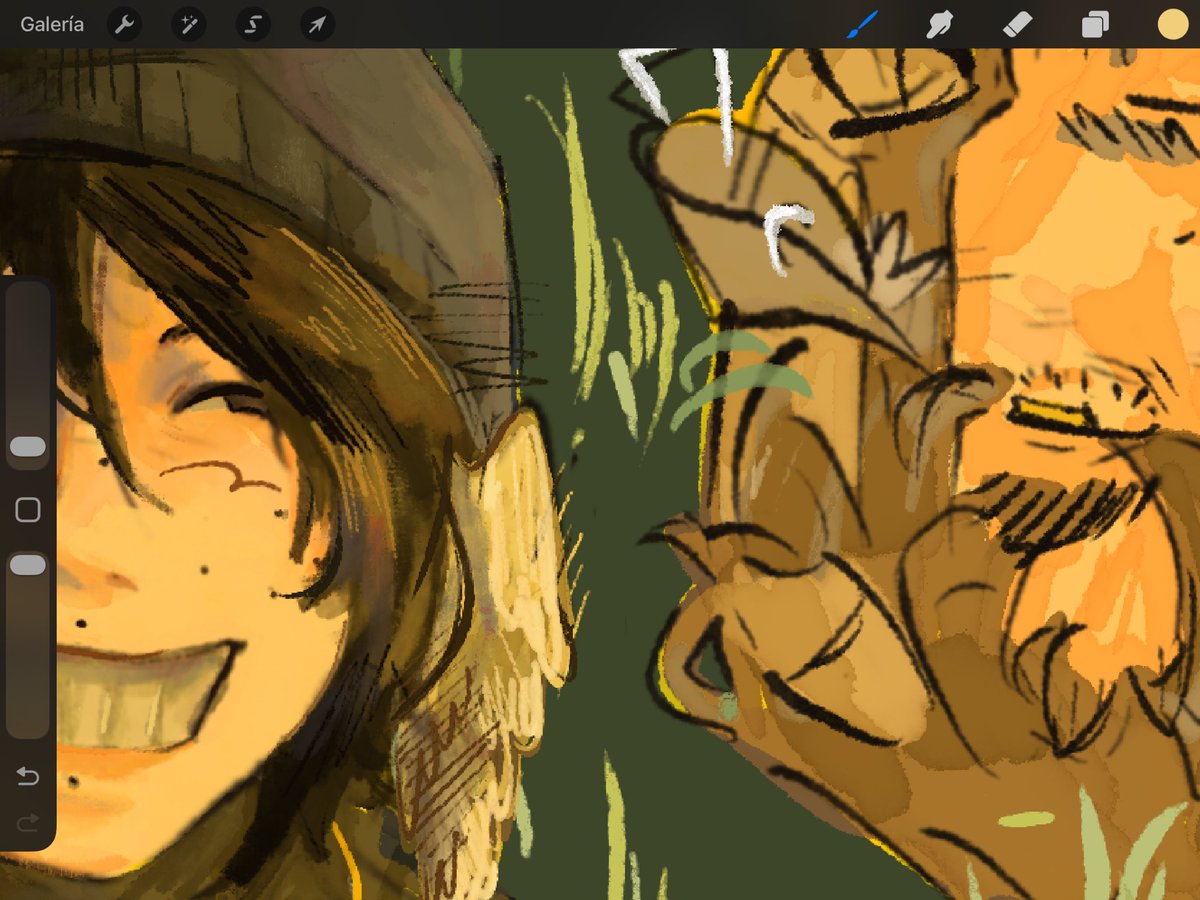Open the Galería gallery view

point(52,25)
